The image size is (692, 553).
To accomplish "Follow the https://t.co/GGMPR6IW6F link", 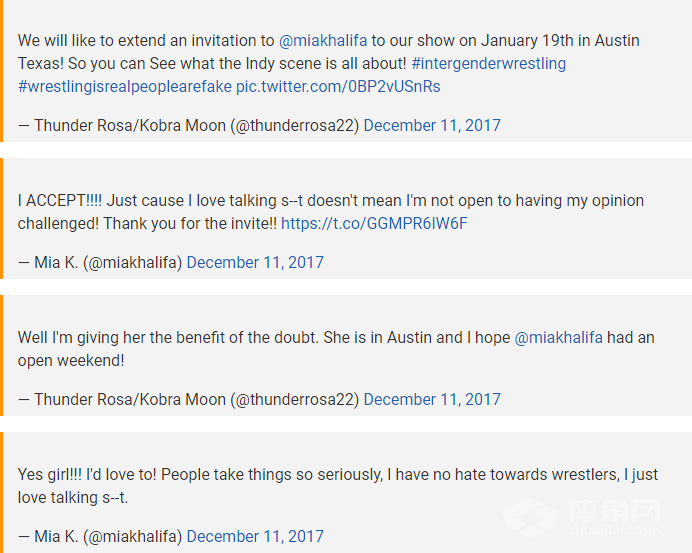I will tap(374, 223).
